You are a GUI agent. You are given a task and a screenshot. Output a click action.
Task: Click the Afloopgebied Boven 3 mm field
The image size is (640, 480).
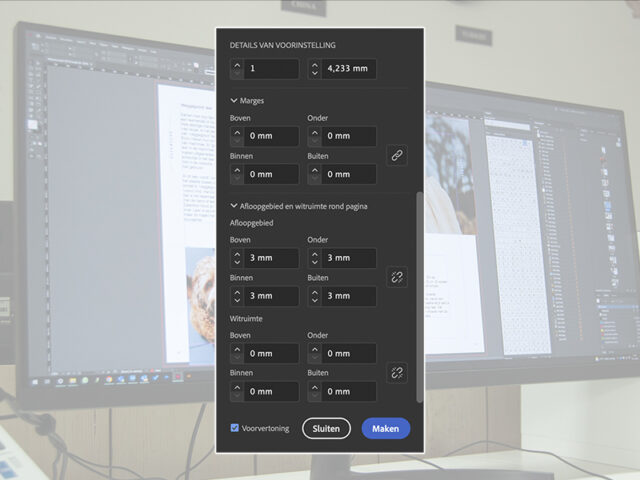point(272,258)
